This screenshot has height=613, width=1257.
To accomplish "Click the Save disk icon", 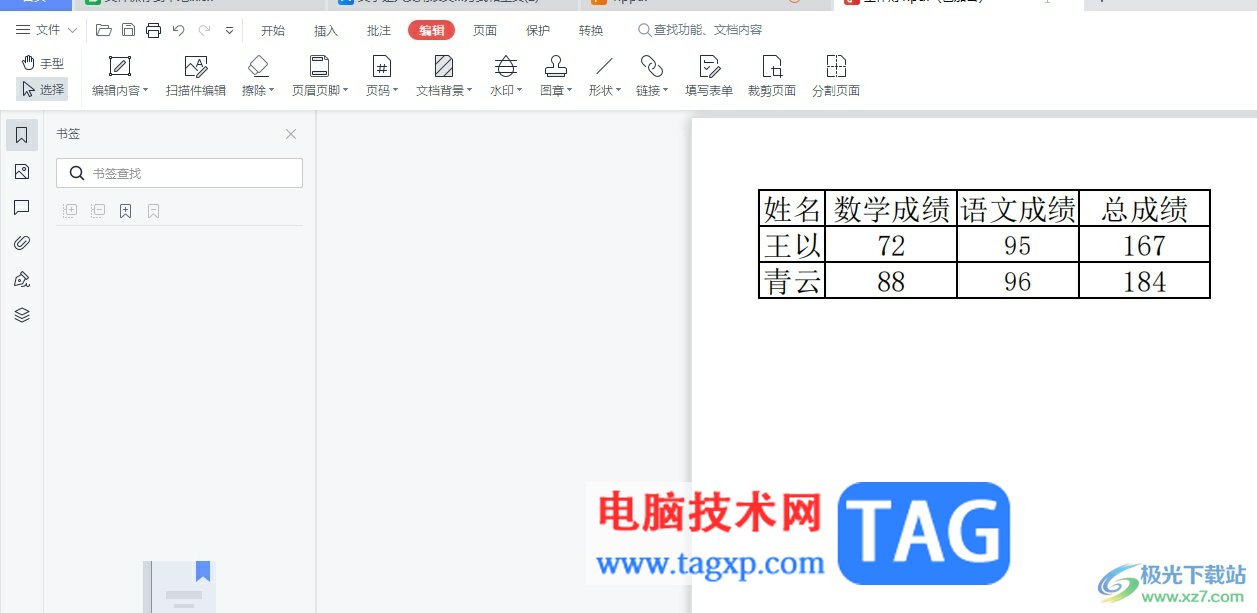I will (x=129, y=30).
